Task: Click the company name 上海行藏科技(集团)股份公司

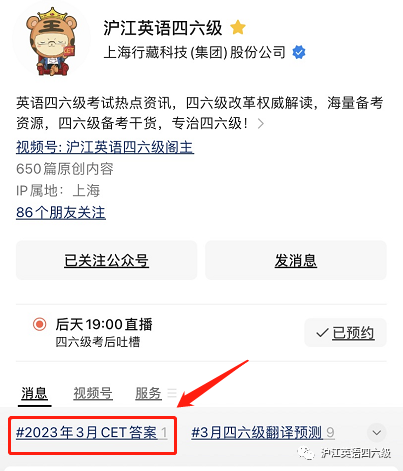Action: (195, 52)
